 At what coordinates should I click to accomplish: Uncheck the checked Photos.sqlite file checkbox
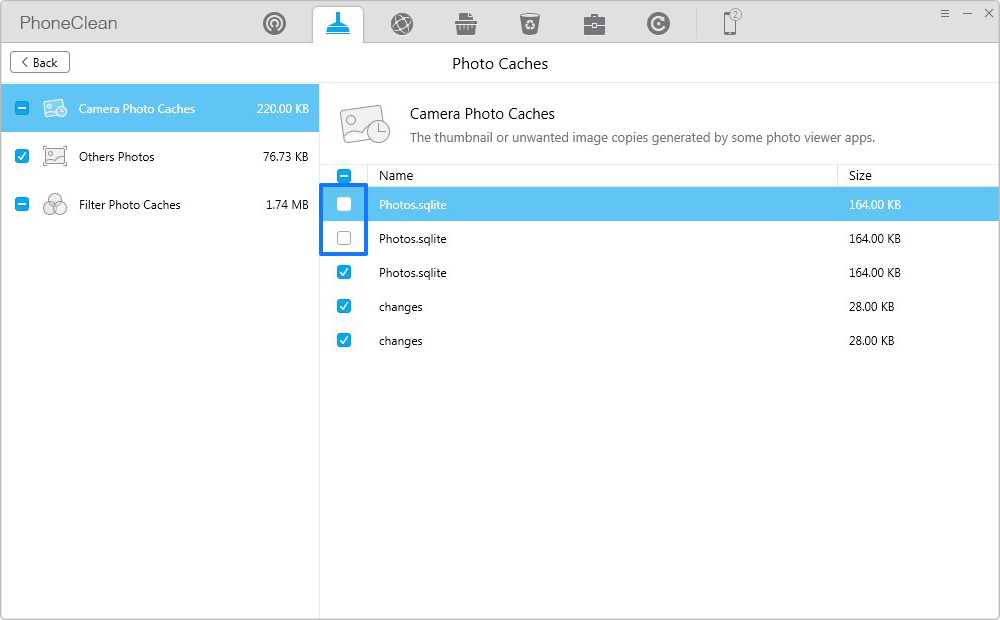tap(344, 273)
